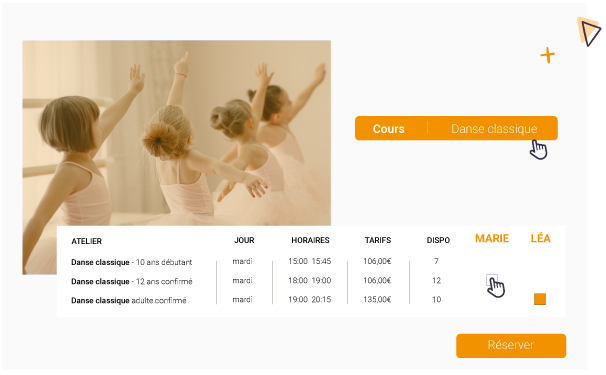Uncheck Léa's orange checkbox for adulte confirmé
This screenshot has height=375, width=606.
click(x=540, y=299)
